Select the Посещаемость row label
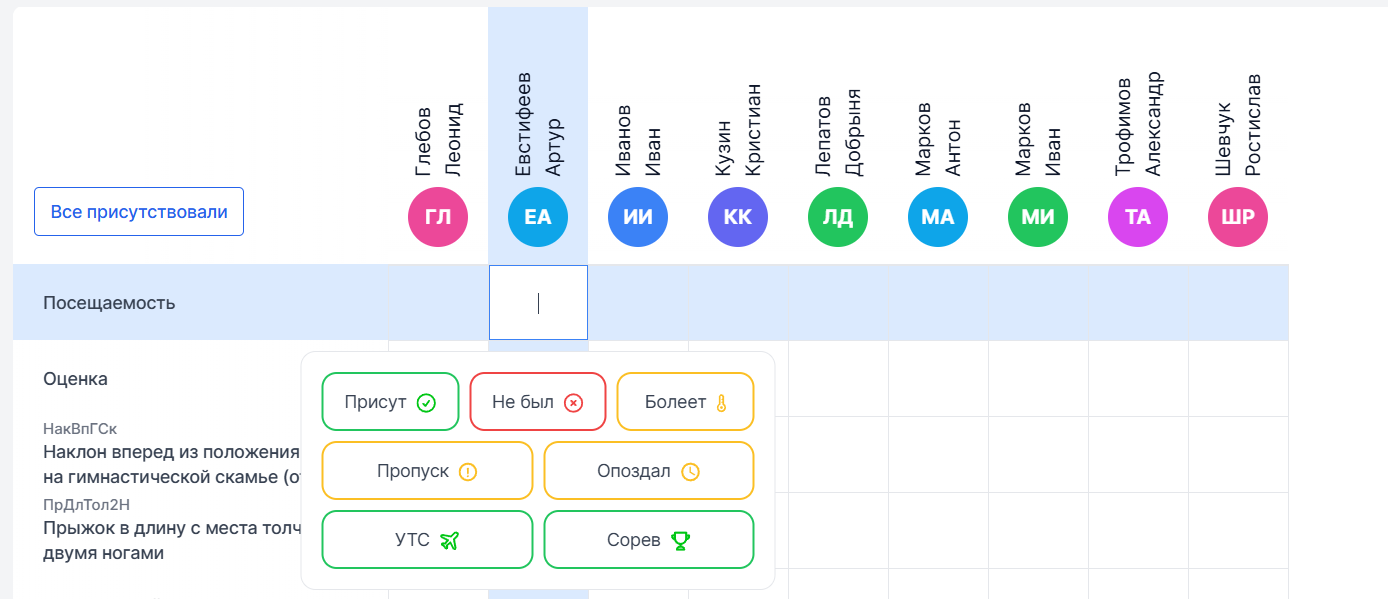This screenshot has height=599, width=1388. coord(109,302)
